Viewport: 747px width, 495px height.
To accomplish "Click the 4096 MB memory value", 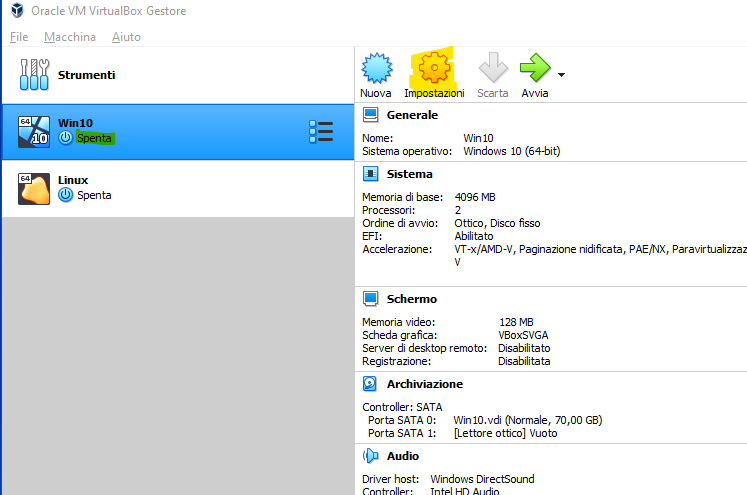I will coord(475,197).
